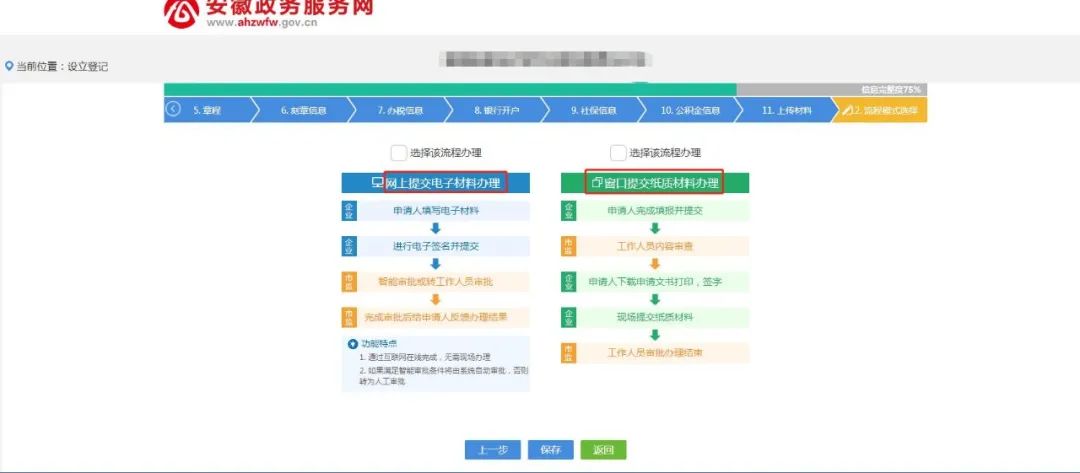Go to step 5. 章程
1080x473 pixels.
point(207,110)
